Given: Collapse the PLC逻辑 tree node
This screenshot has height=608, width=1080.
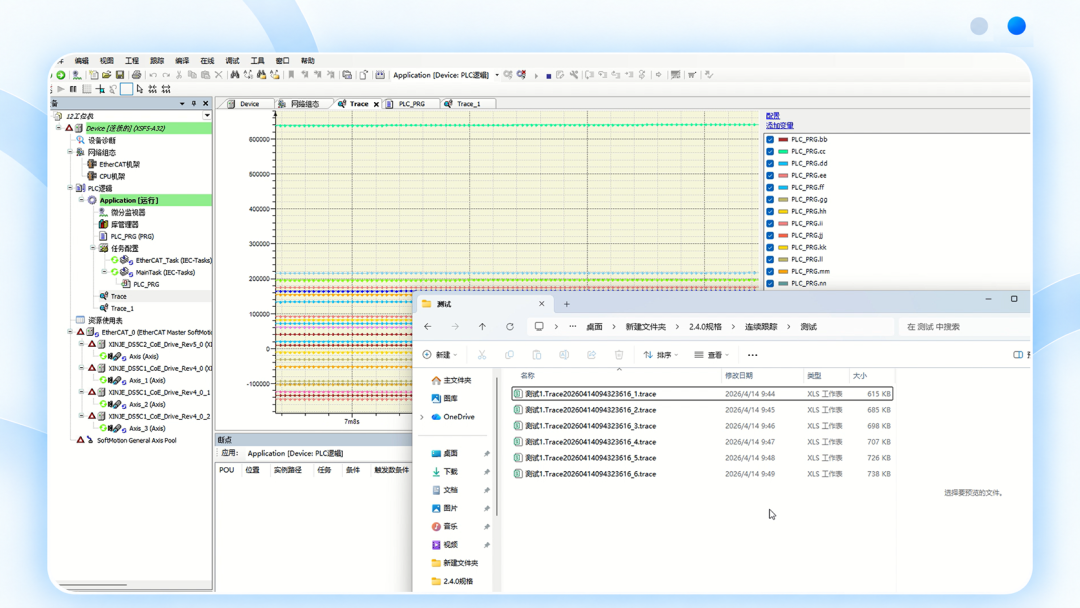Looking at the screenshot, I should (x=70, y=188).
